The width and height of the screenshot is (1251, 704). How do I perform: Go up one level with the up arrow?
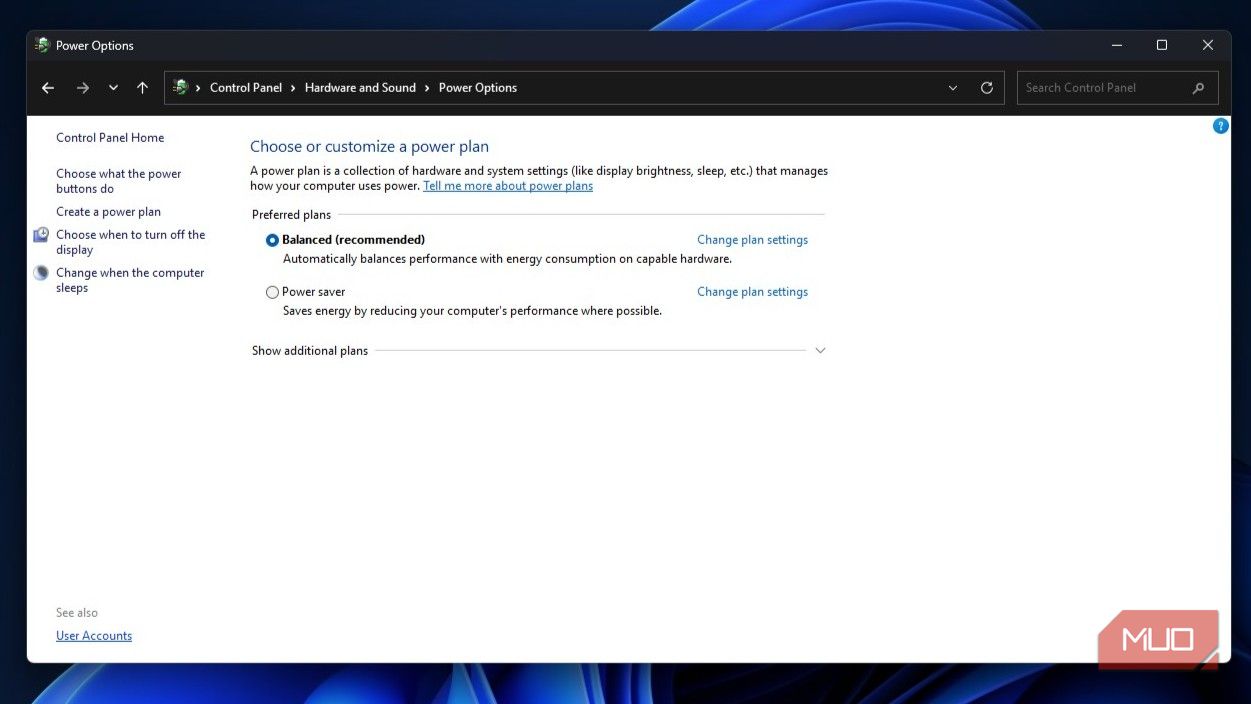142,88
